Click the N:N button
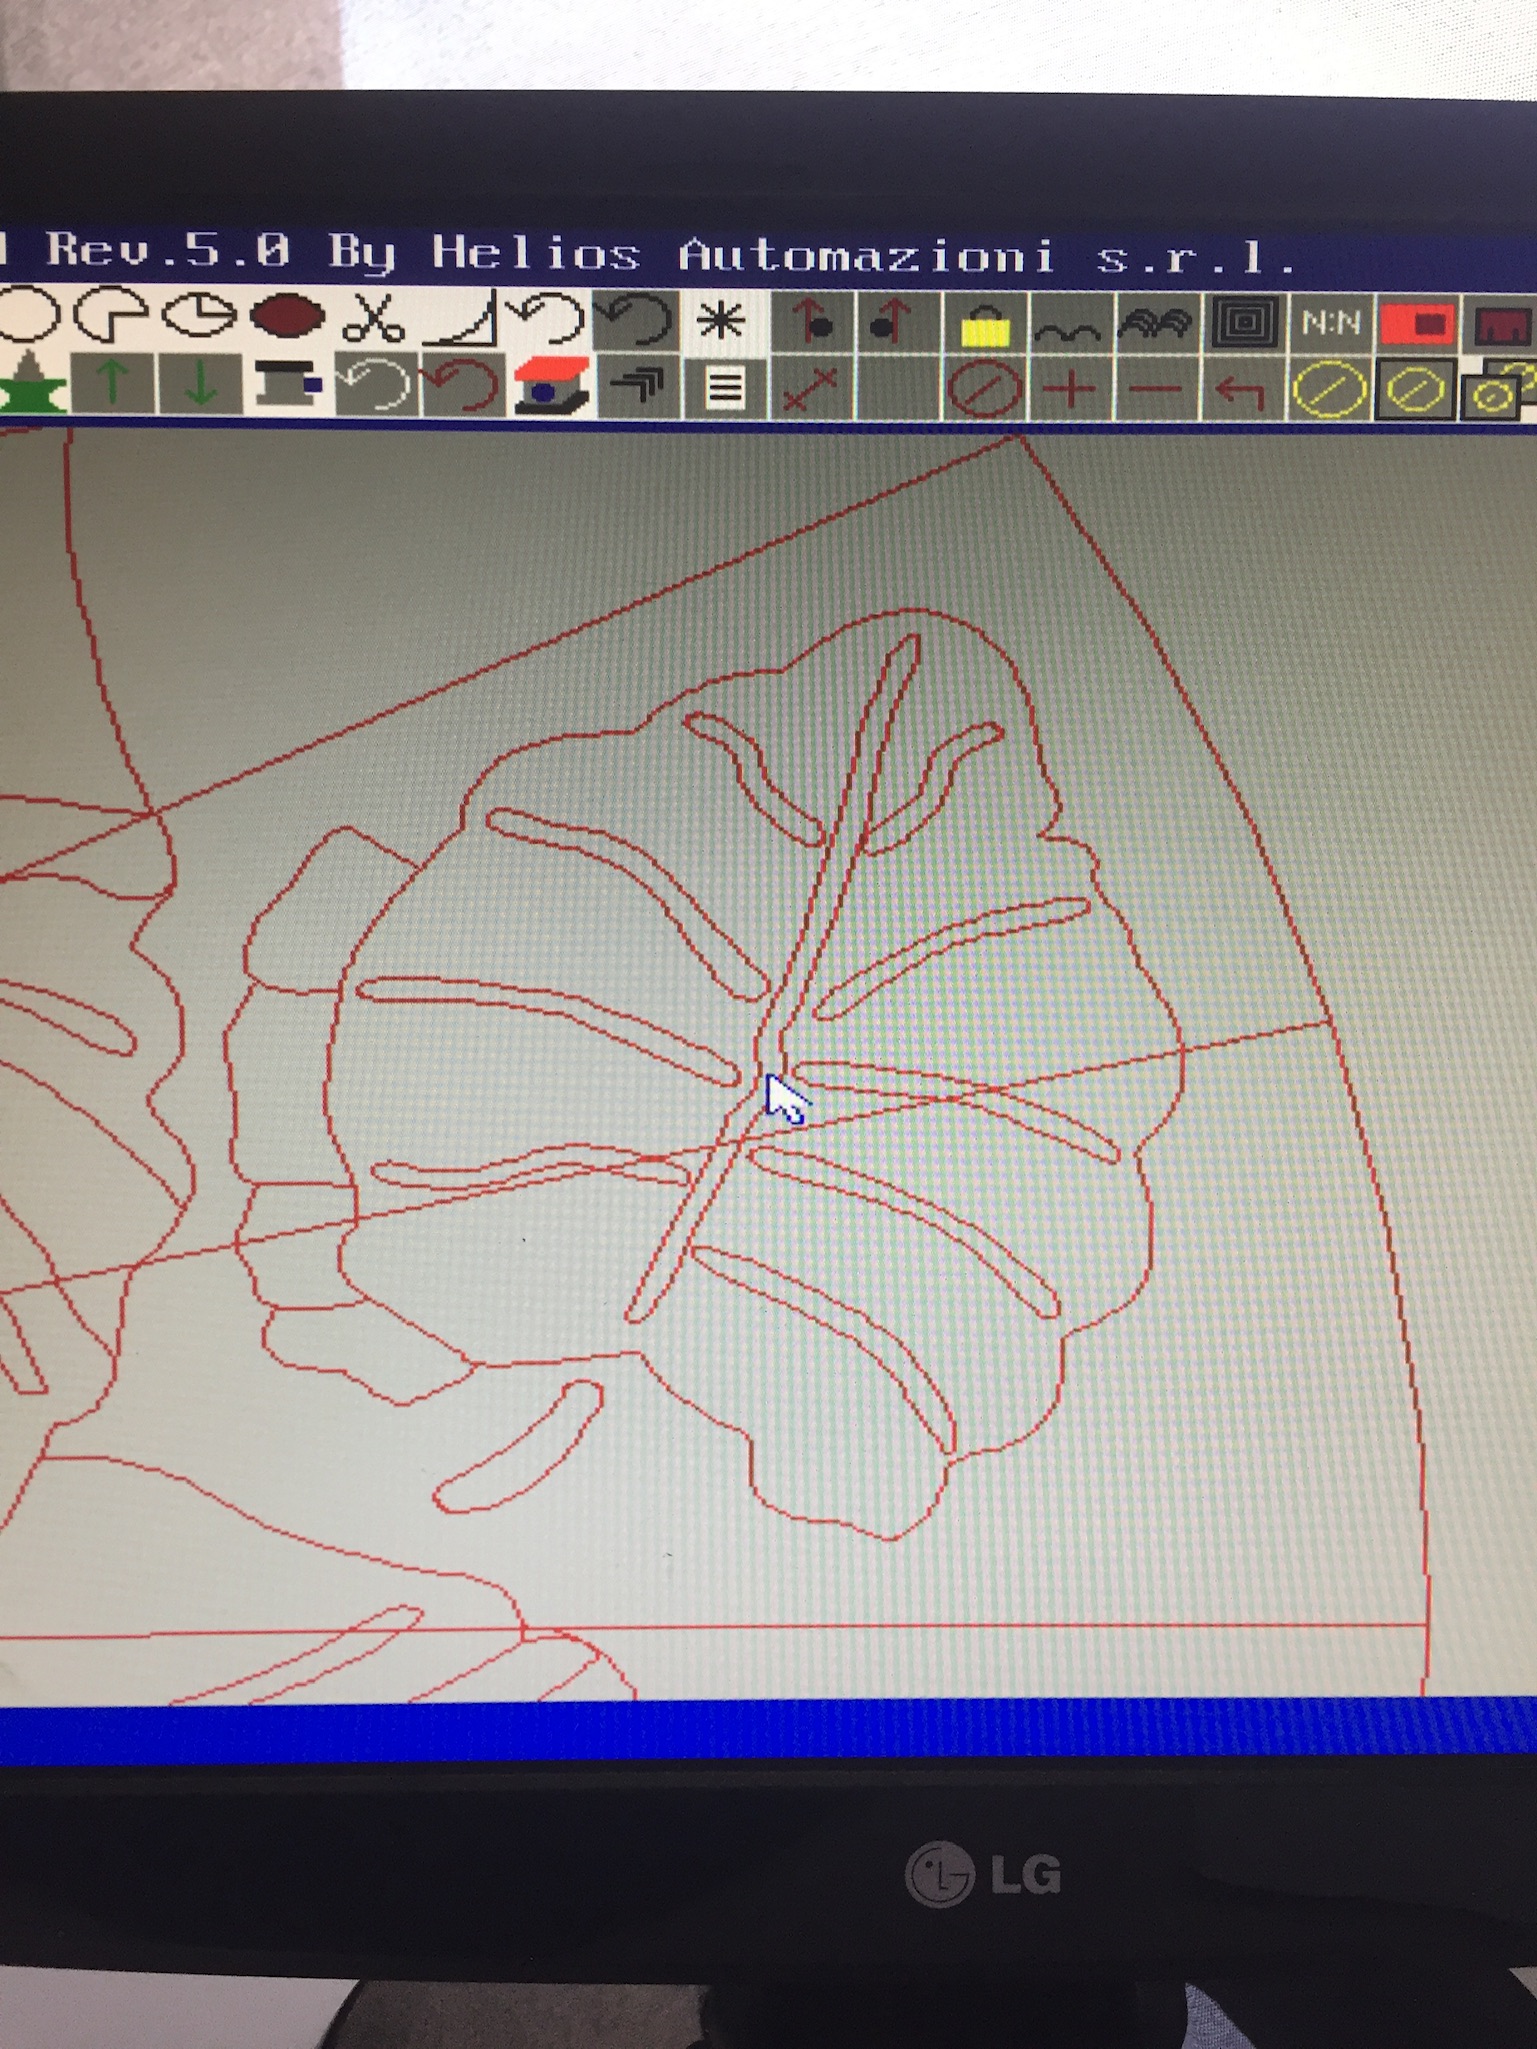The image size is (1537, 2049). 1331,324
